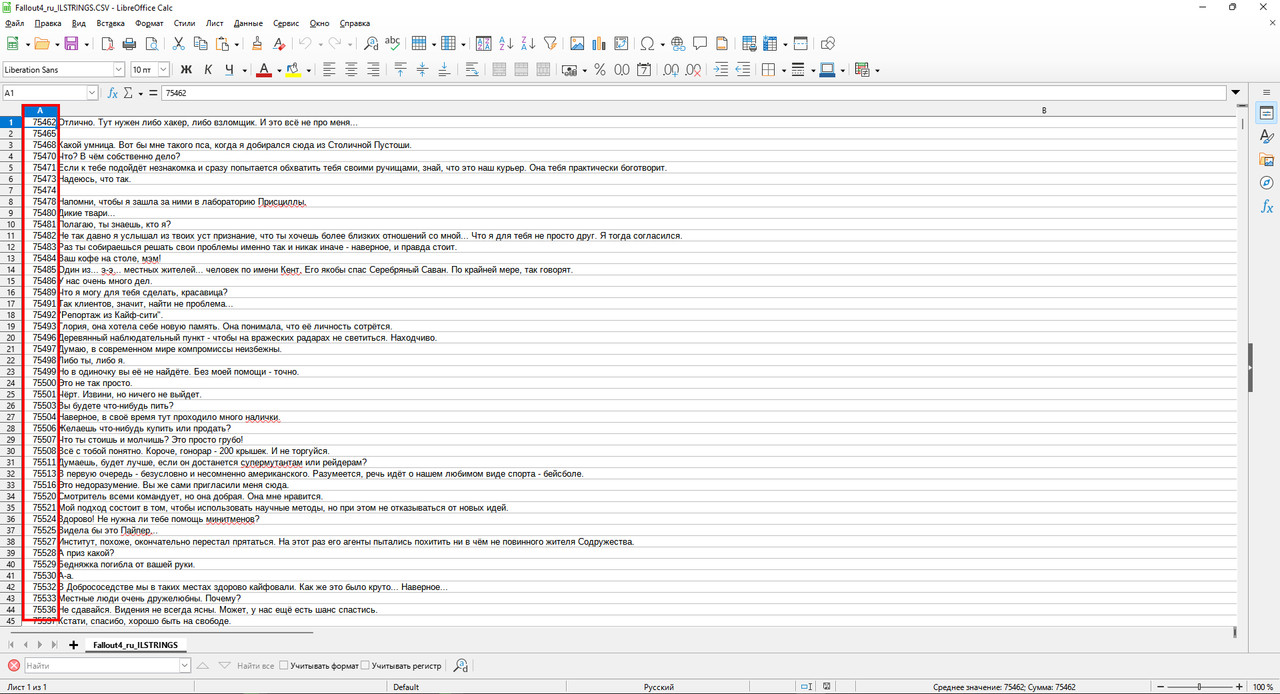
Task: Open the Данные menu
Action: [x=249, y=22]
